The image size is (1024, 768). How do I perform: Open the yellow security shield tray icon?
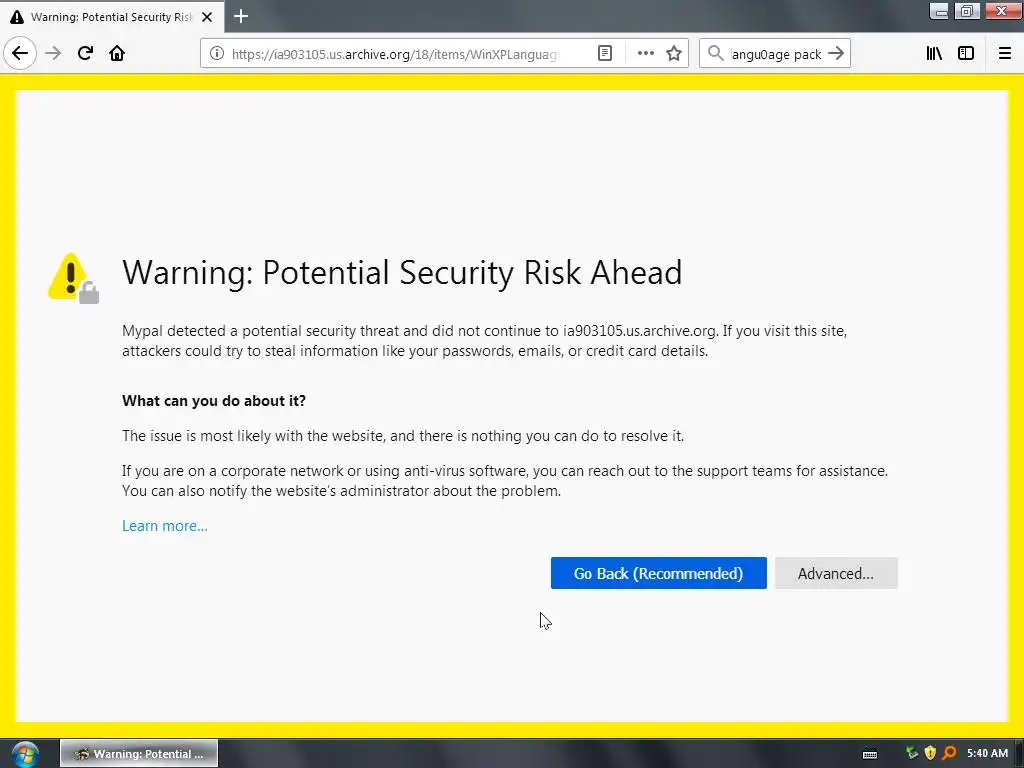931,753
